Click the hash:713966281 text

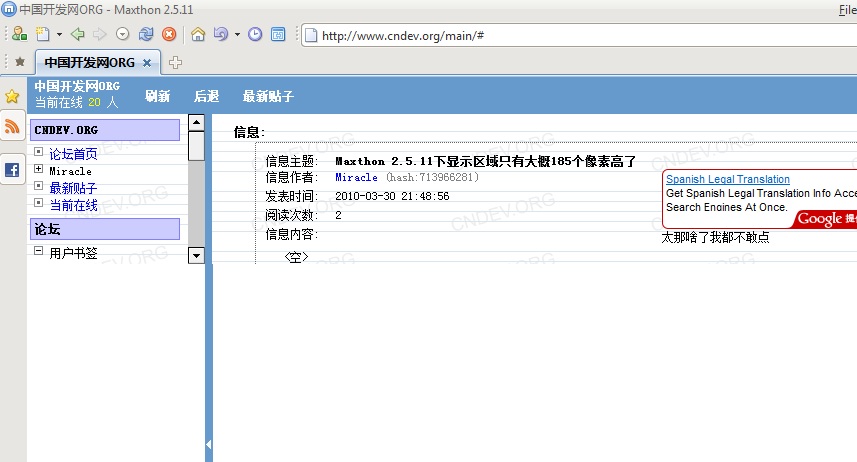tap(432, 177)
